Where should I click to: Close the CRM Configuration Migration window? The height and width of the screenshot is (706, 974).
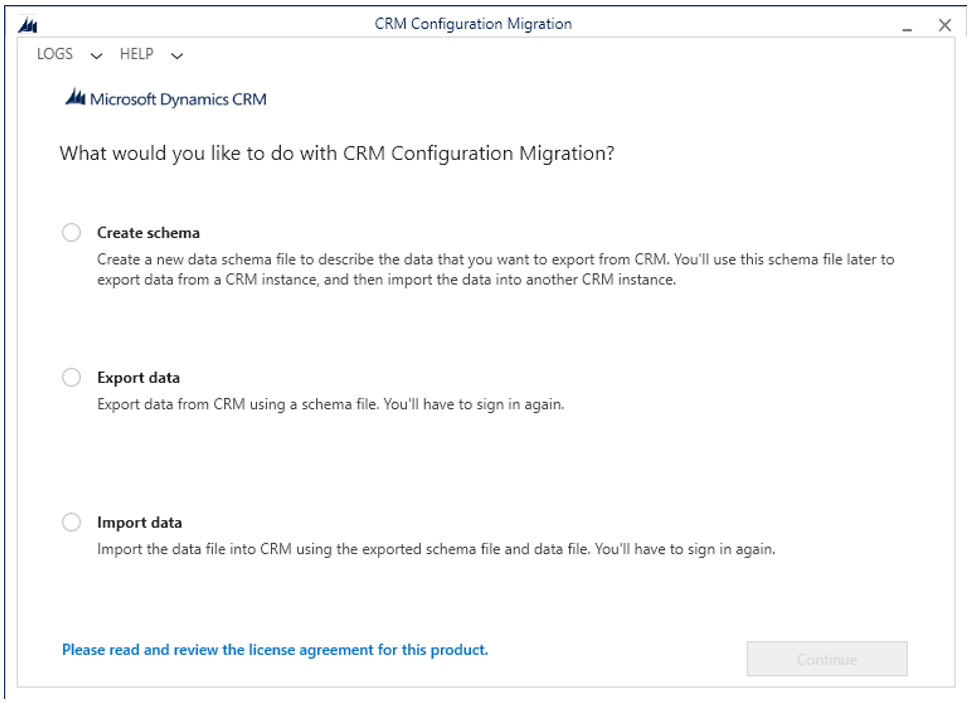point(945,26)
